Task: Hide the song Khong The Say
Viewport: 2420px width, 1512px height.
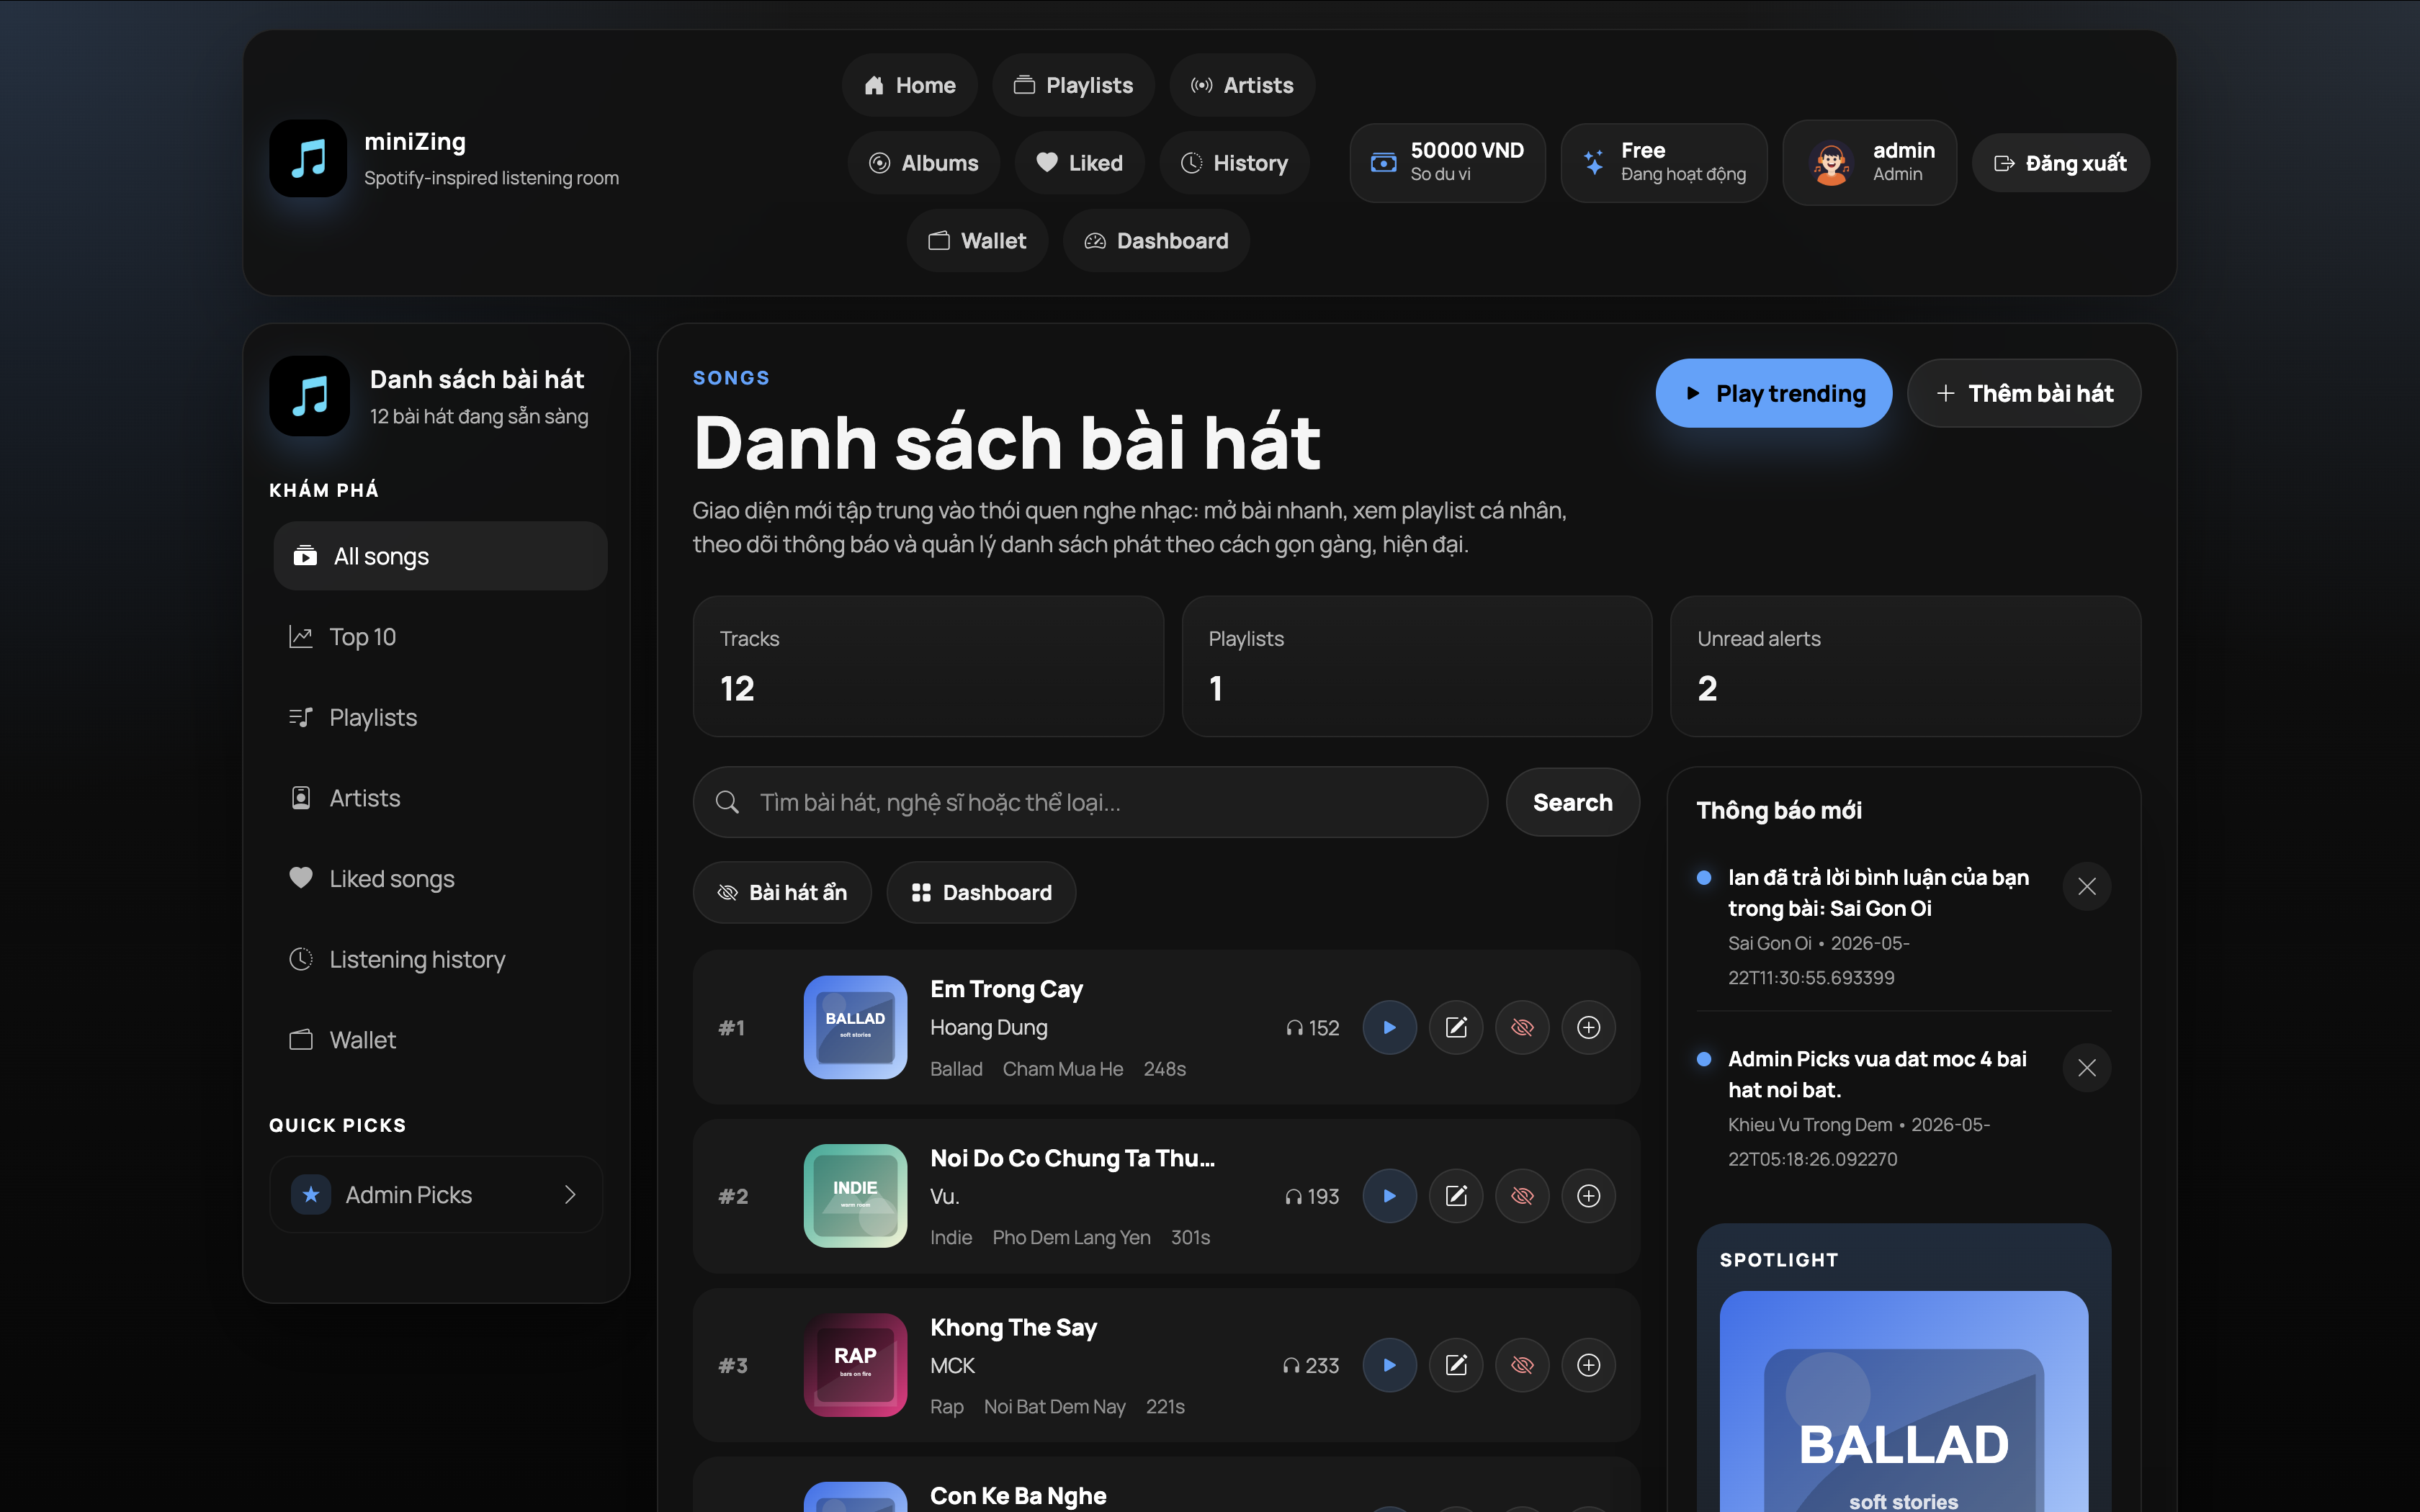Action: [x=1522, y=1365]
